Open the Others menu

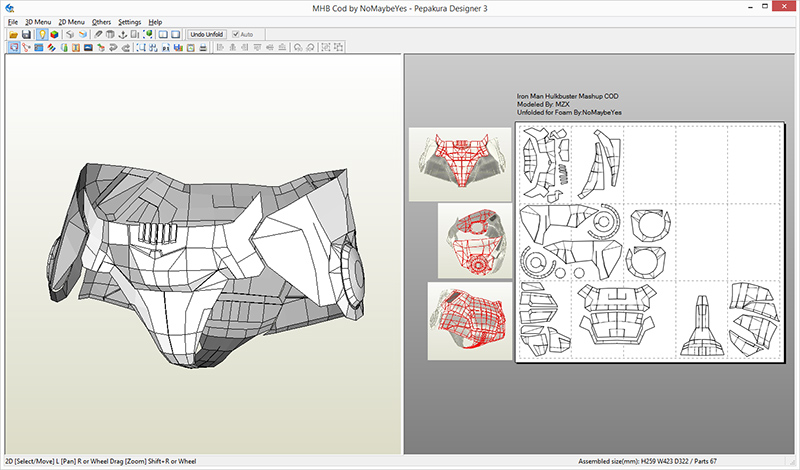[101, 22]
